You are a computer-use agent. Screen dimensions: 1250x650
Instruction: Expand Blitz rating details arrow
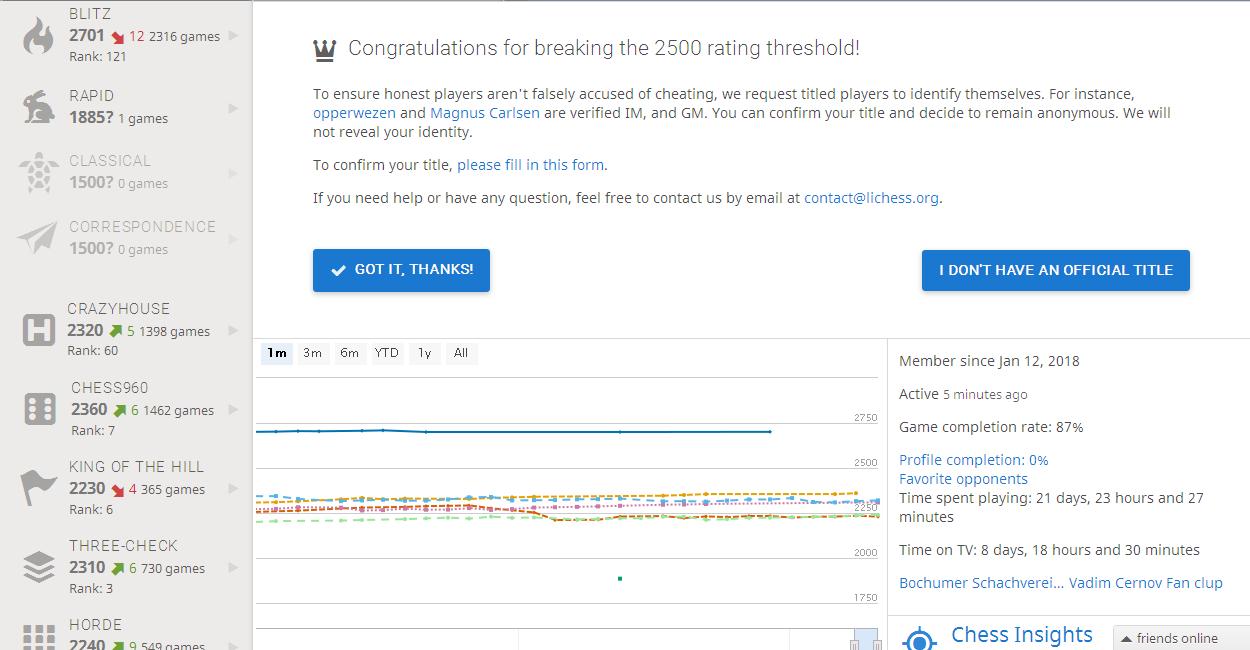tap(233, 36)
